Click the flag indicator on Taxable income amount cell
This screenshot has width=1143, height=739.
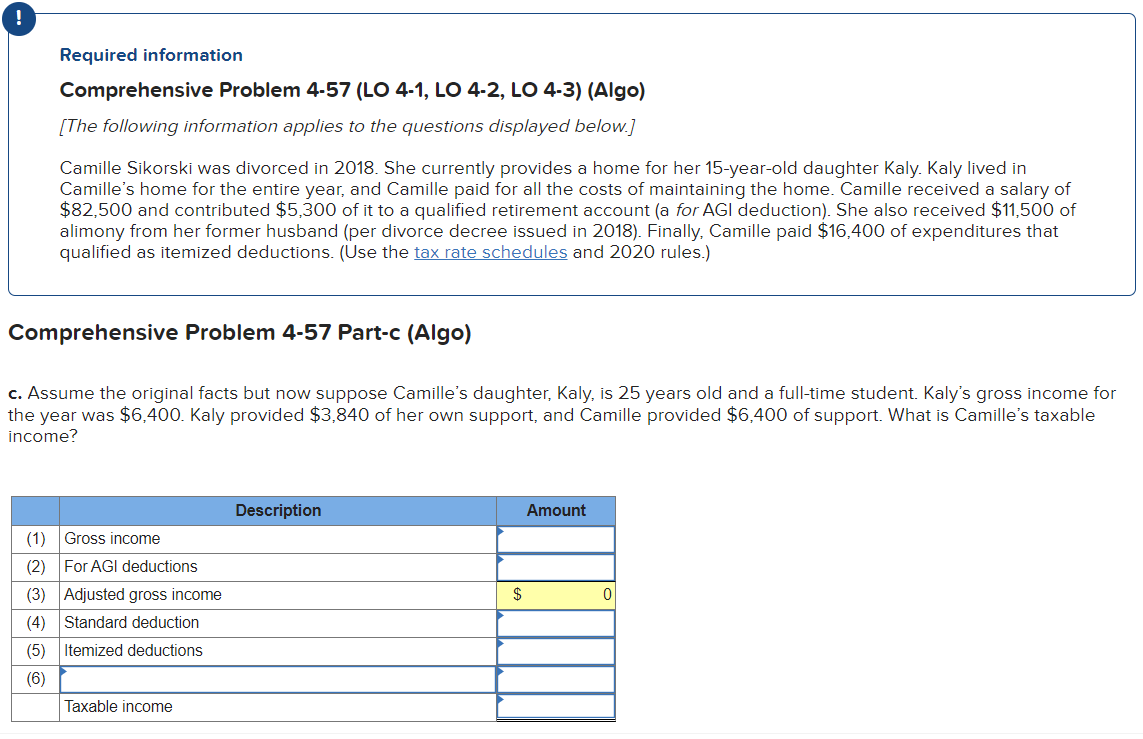coord(500,701)
